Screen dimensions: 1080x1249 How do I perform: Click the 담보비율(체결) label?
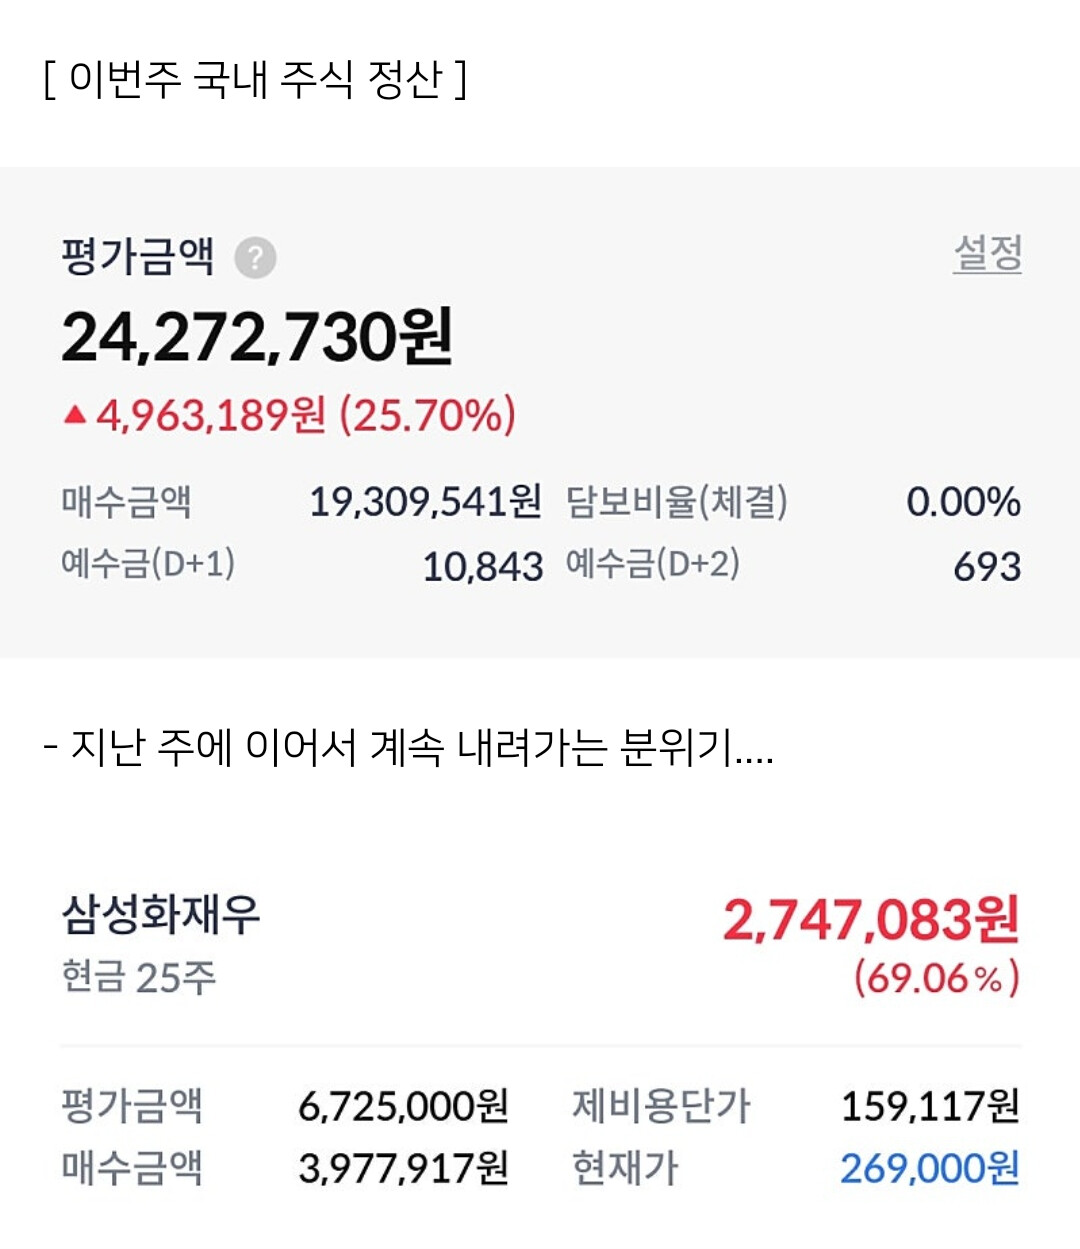(677, 502)
